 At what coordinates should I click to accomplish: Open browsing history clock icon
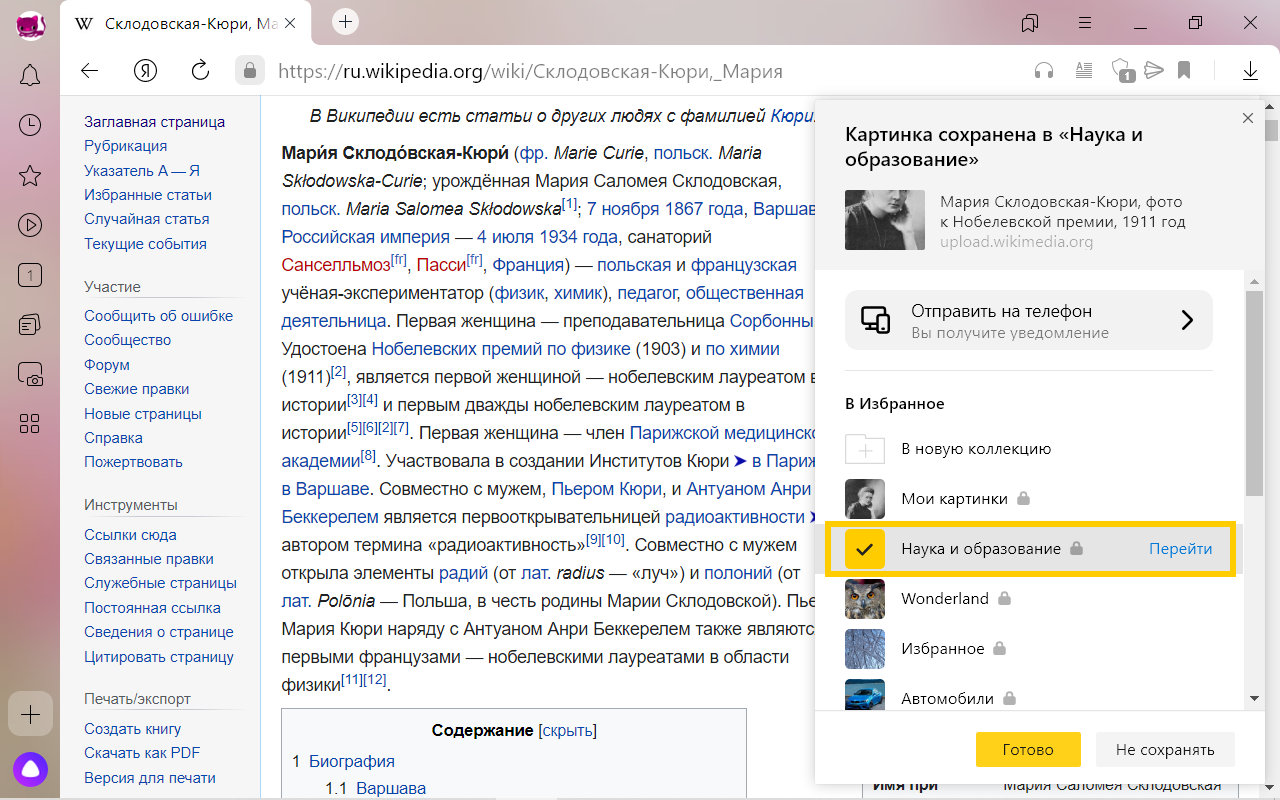(x=30, y=125)
